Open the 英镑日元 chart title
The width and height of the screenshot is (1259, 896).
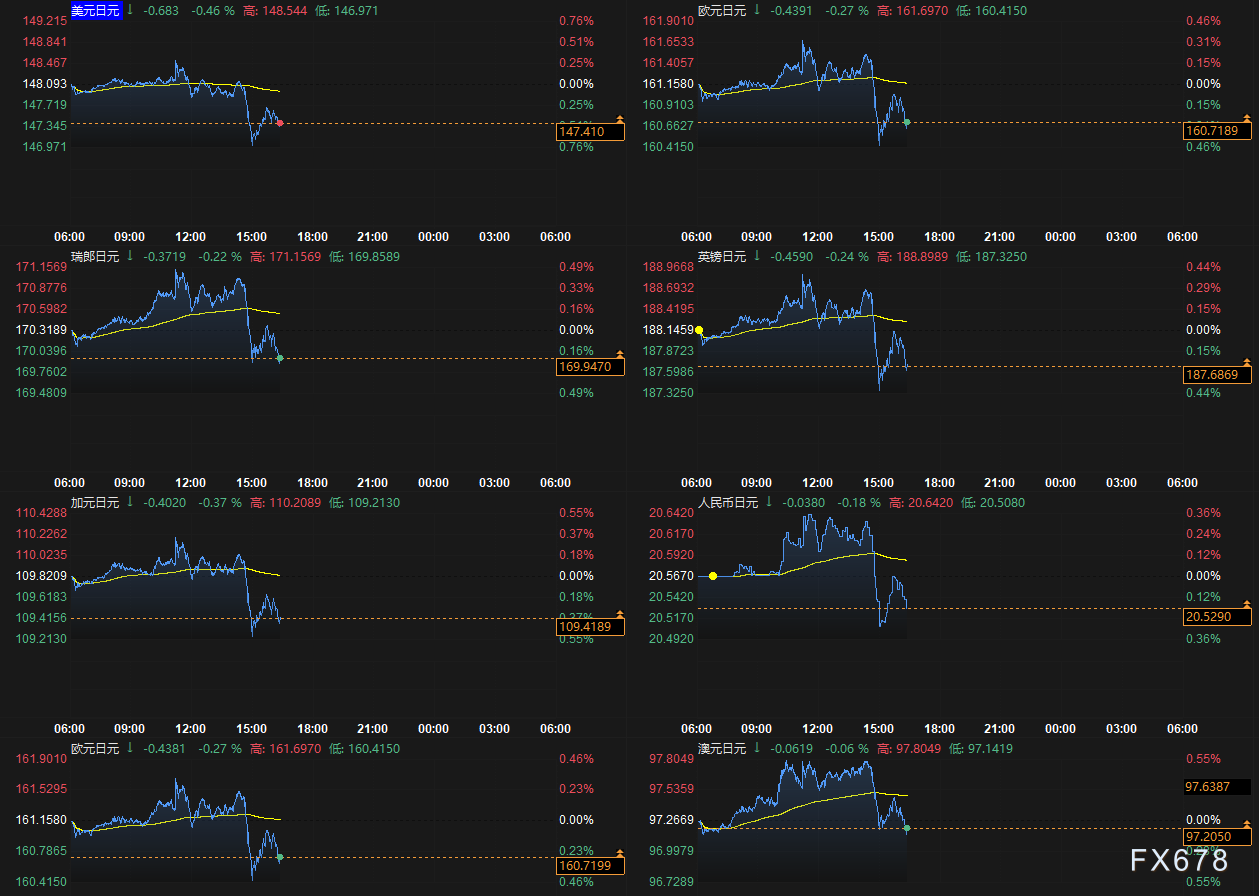[x=722, y=257]
